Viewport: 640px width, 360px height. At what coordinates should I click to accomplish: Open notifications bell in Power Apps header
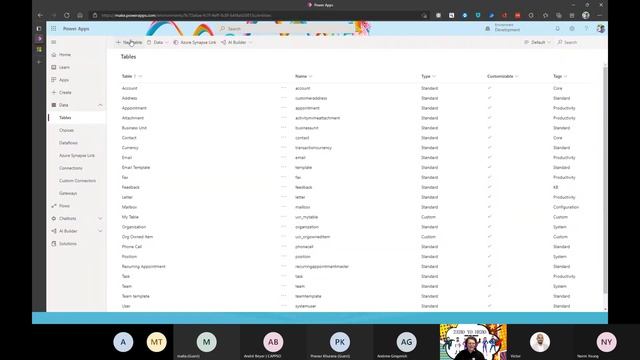point(558,29)
